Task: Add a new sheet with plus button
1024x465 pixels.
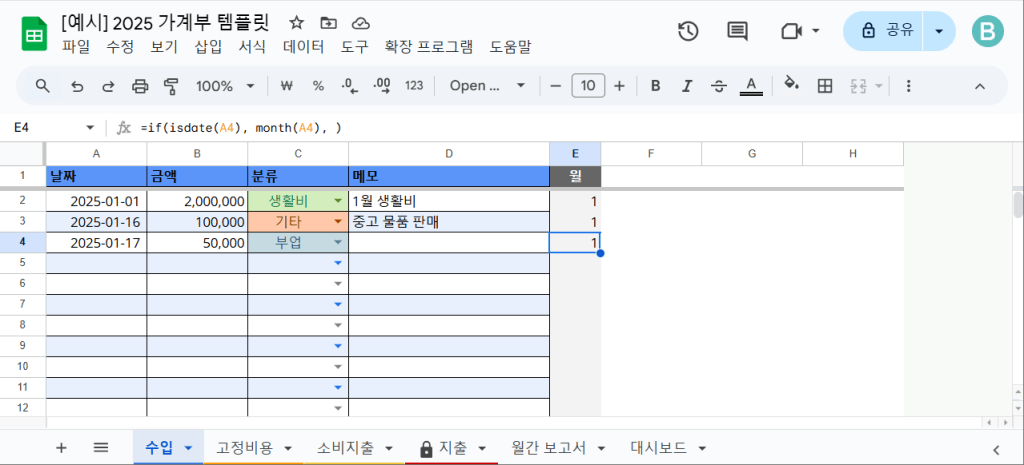Action: (61, 448)
